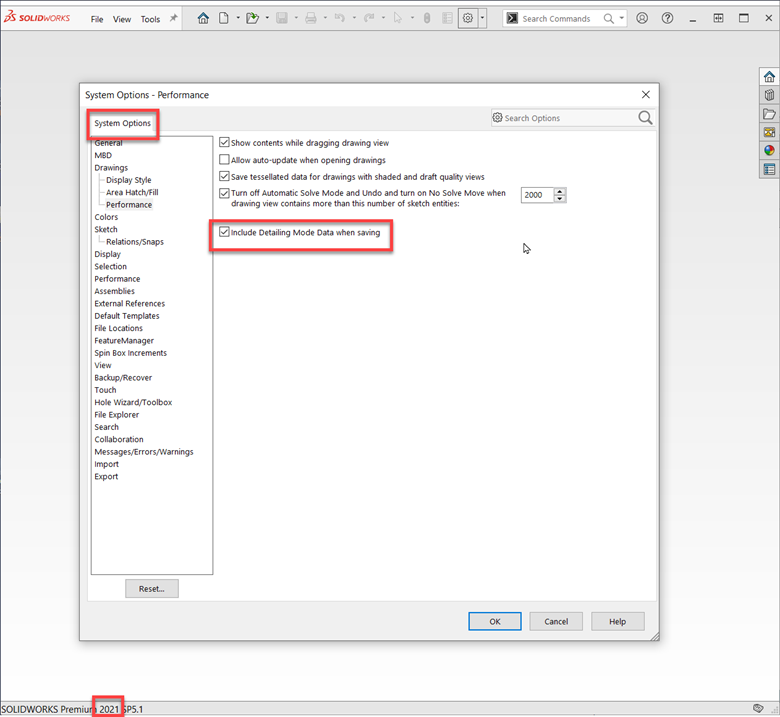Select the System Options tab
Screen dimensions: 780x717
coord(122,123)
